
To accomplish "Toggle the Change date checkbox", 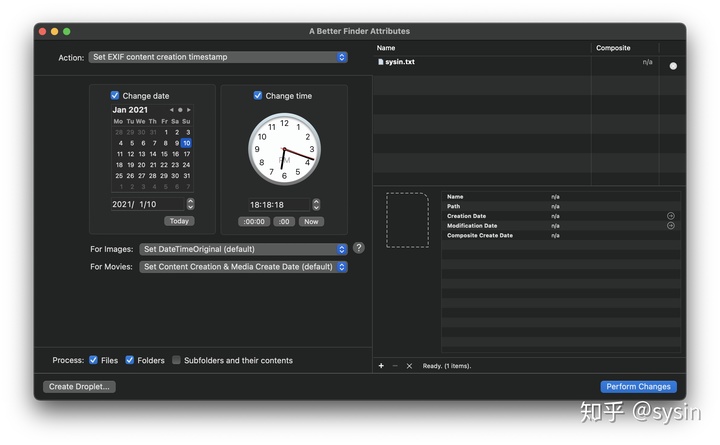I will point(115,96).
